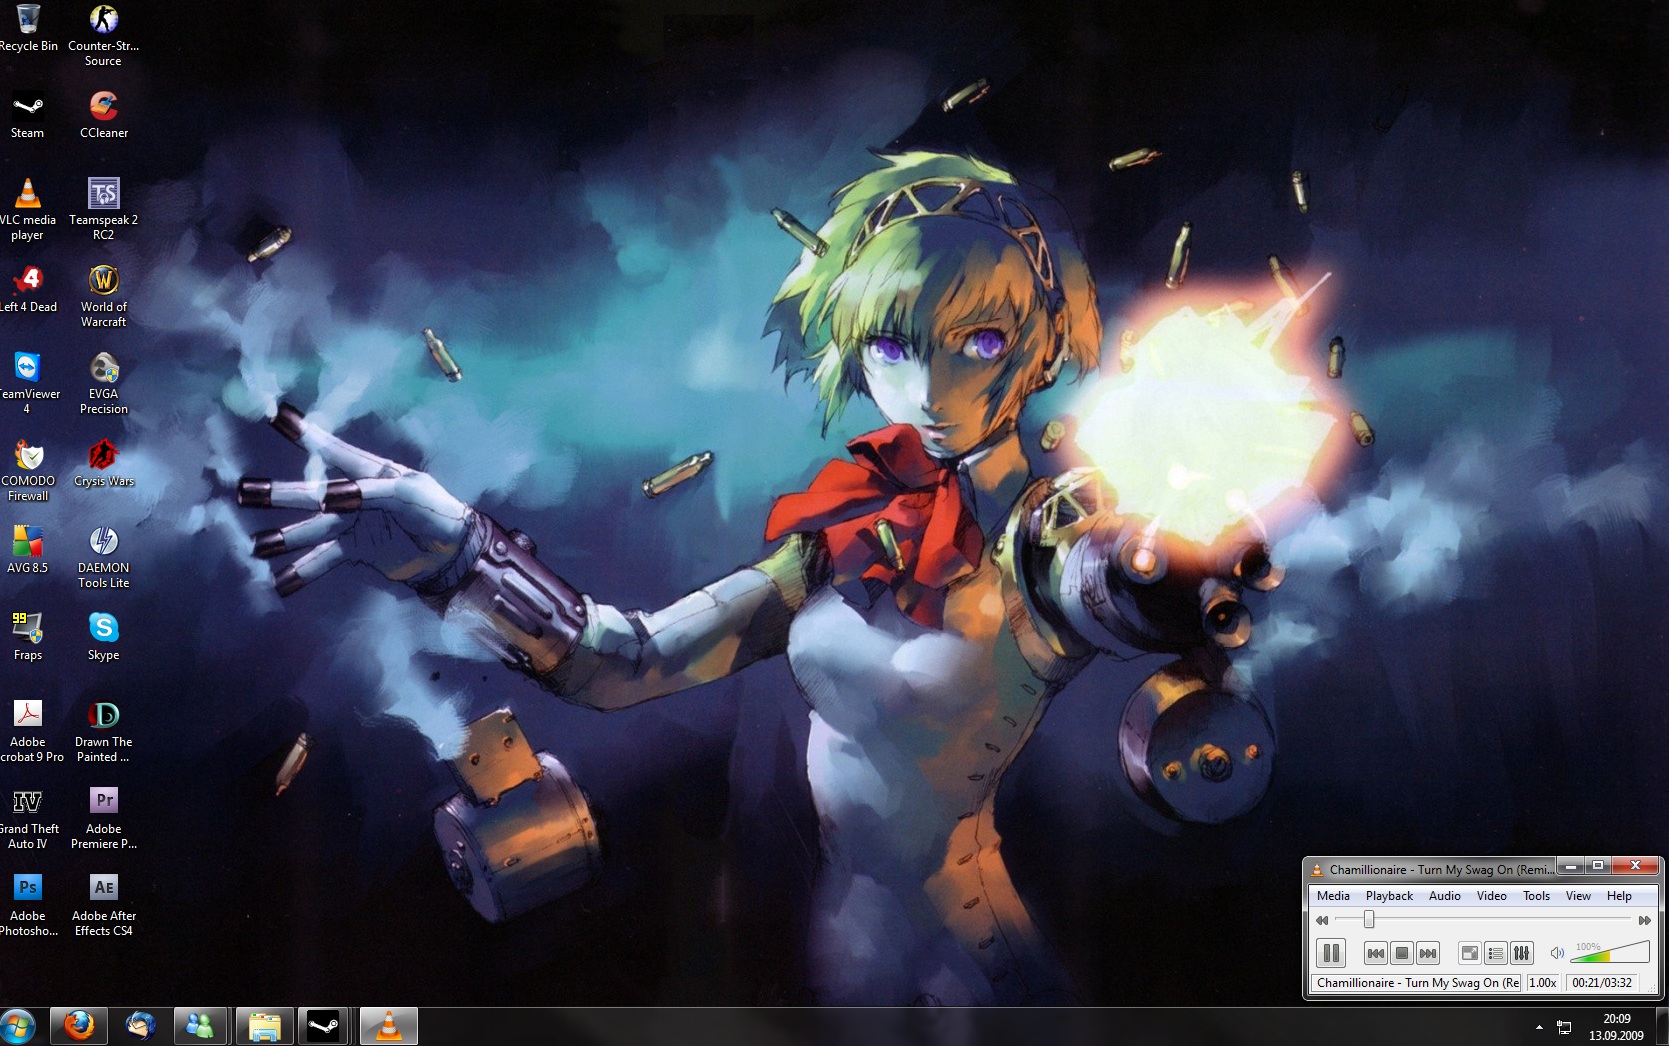The width and height of the screenshot is (1669, 1046).
Task: Open Thunderbird from the taskbar
Action: click(x=140, y=1026)
